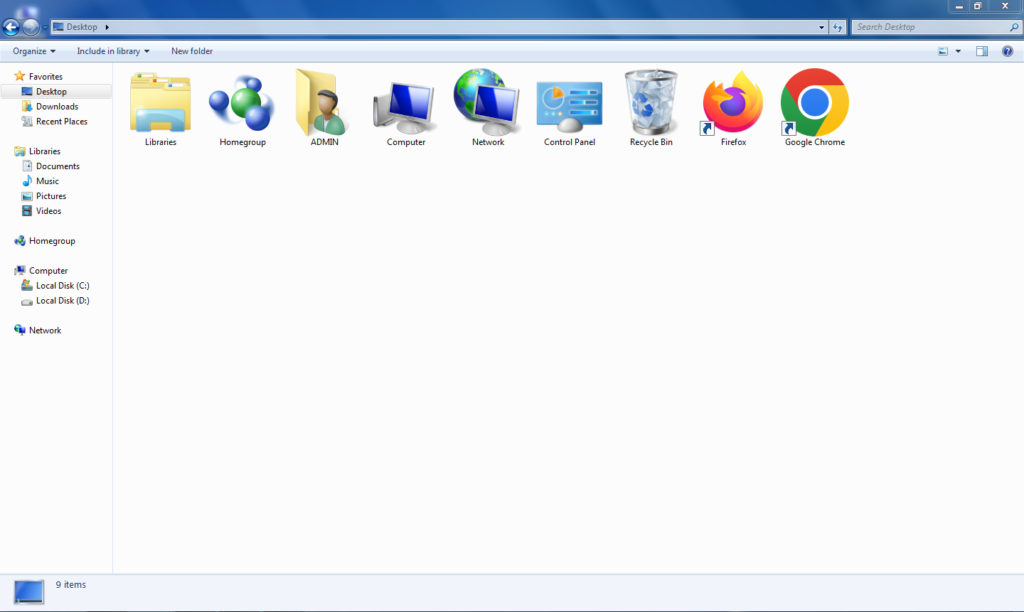Click the Help question mark icon
This screenshot has width=1024, height=612.
pyautogui.click(x=1007, y=51)
